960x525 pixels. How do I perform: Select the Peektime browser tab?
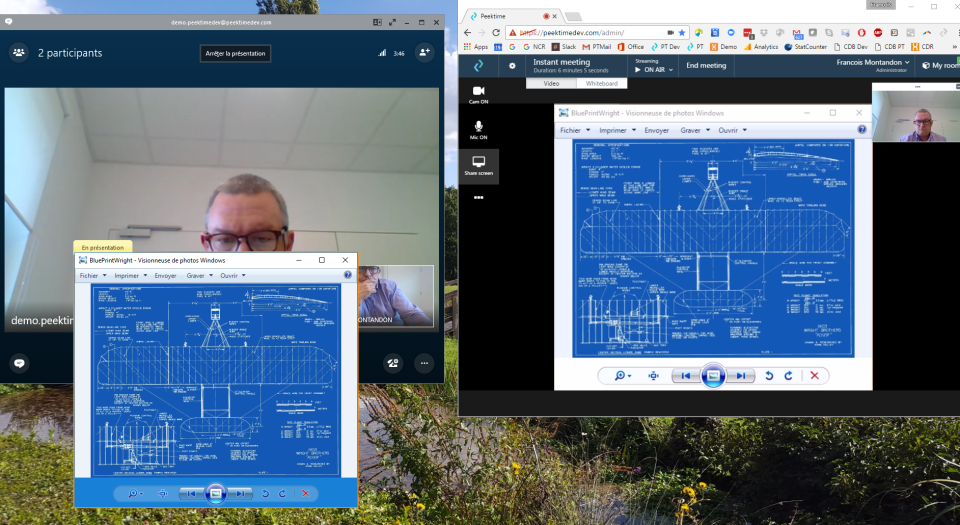tap(511, 16)
